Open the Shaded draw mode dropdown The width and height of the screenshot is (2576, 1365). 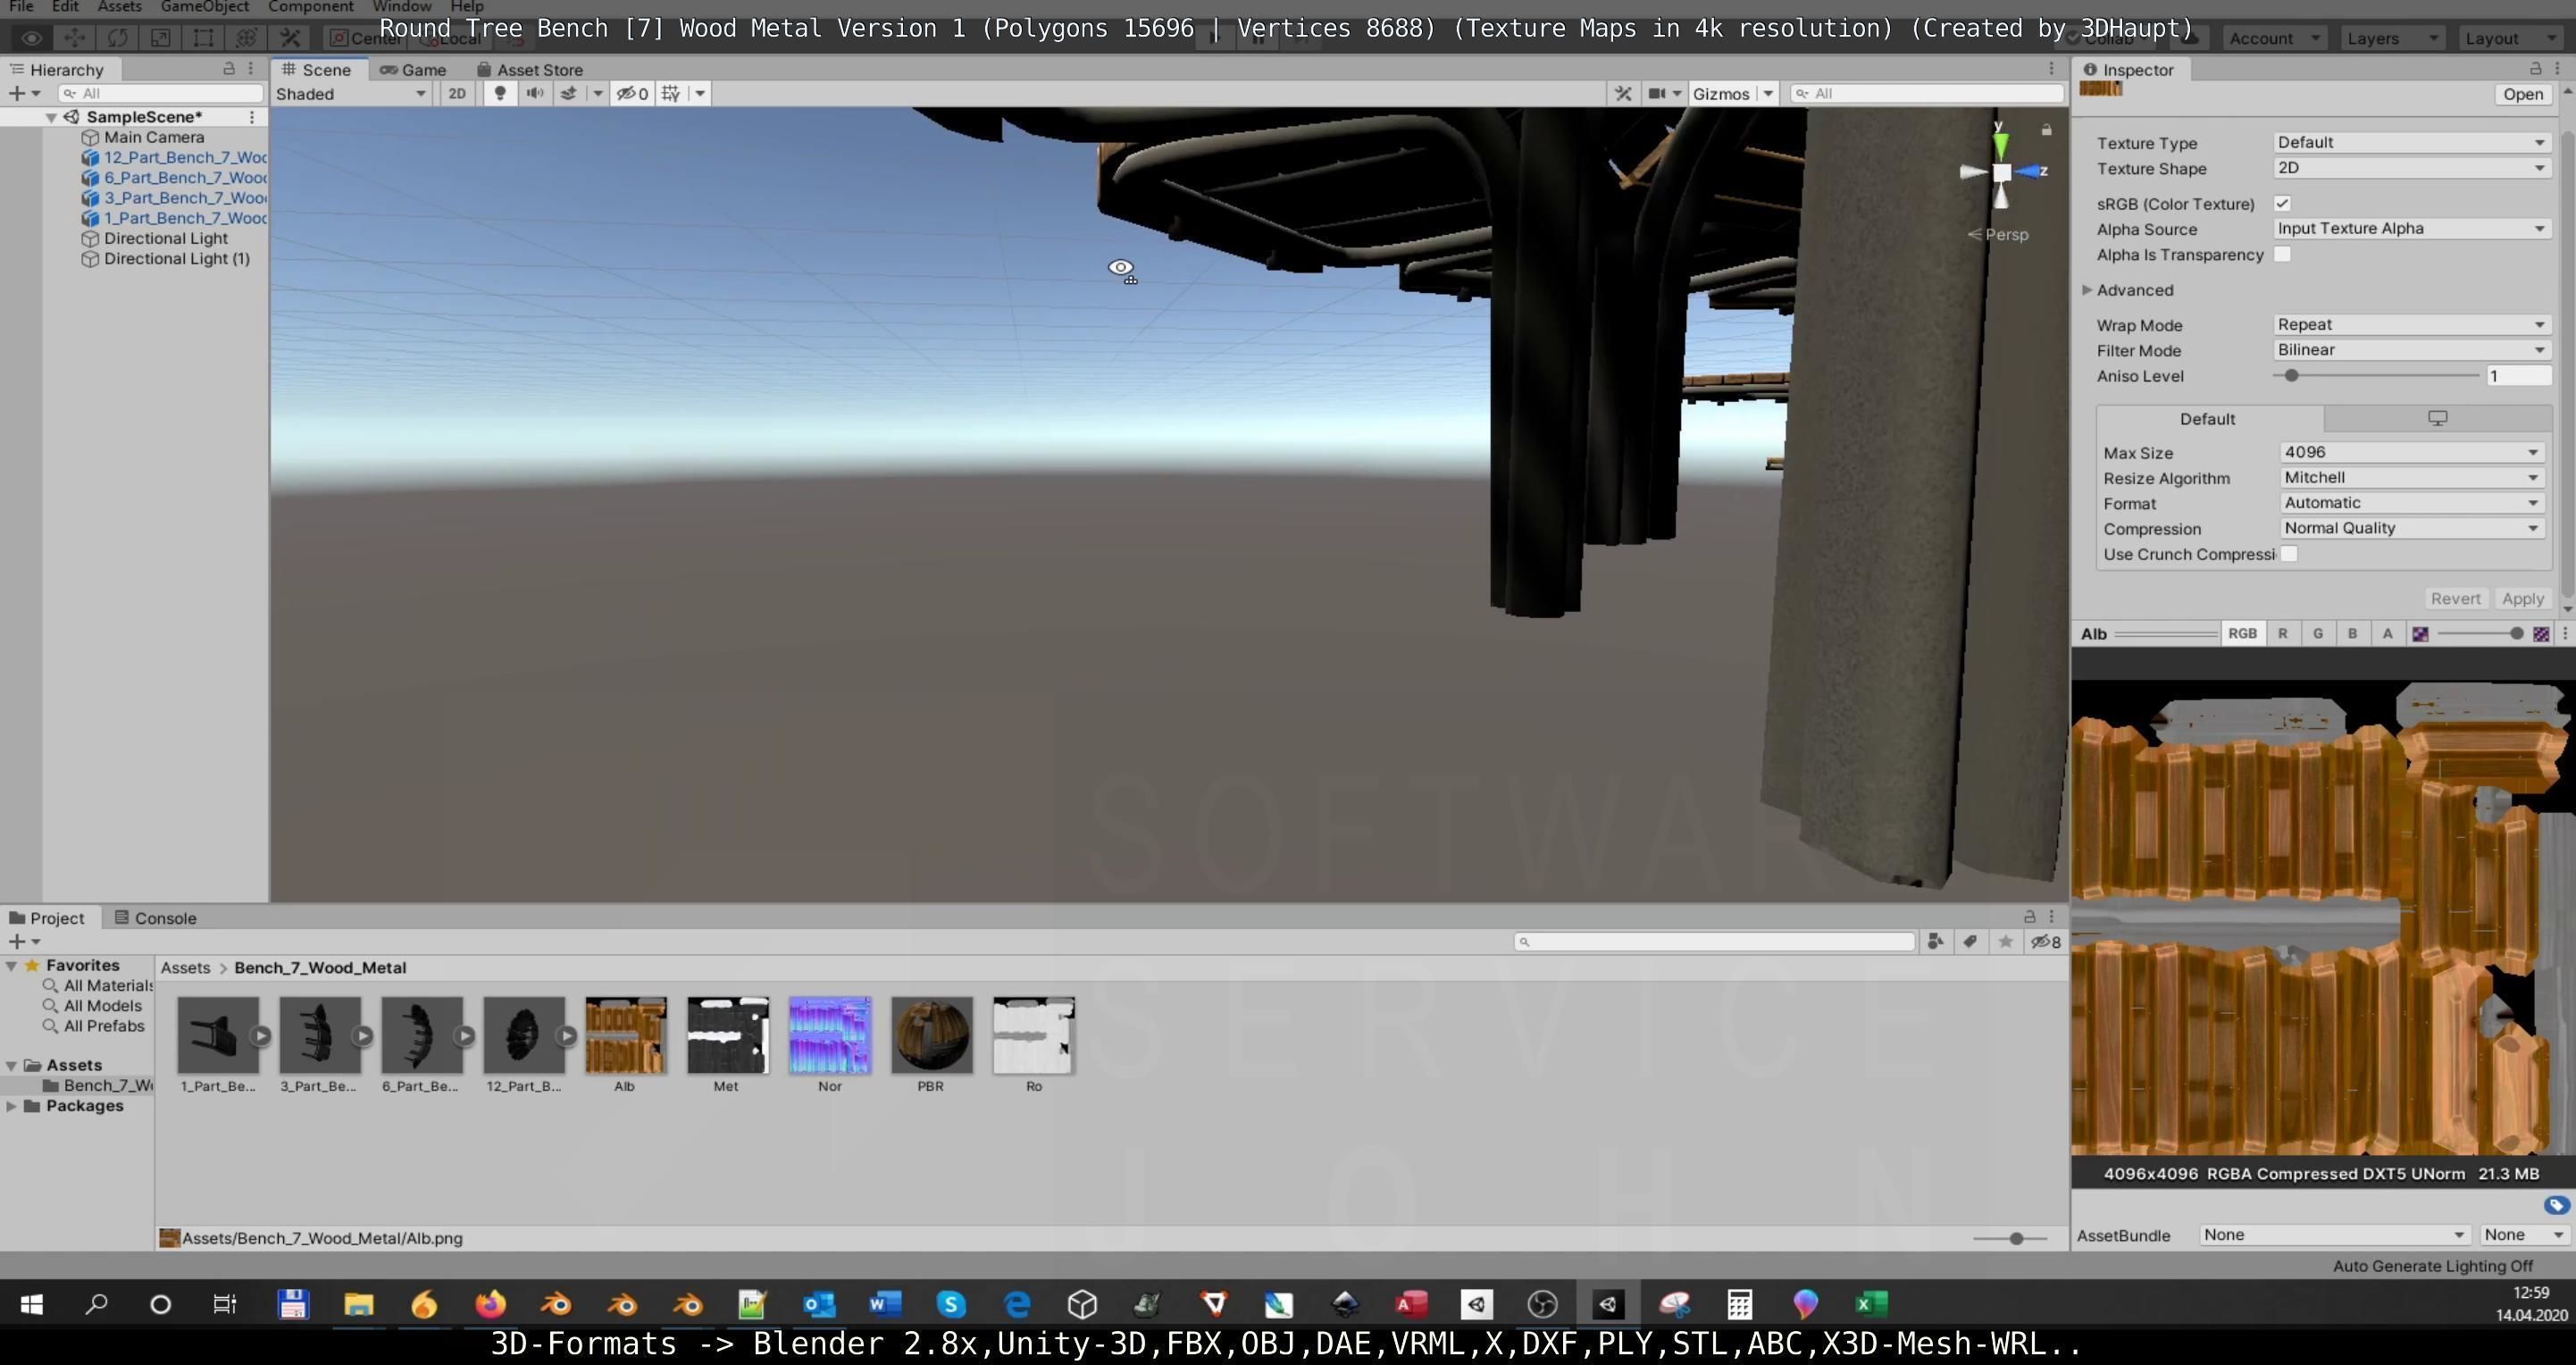(x=350, y=93)
